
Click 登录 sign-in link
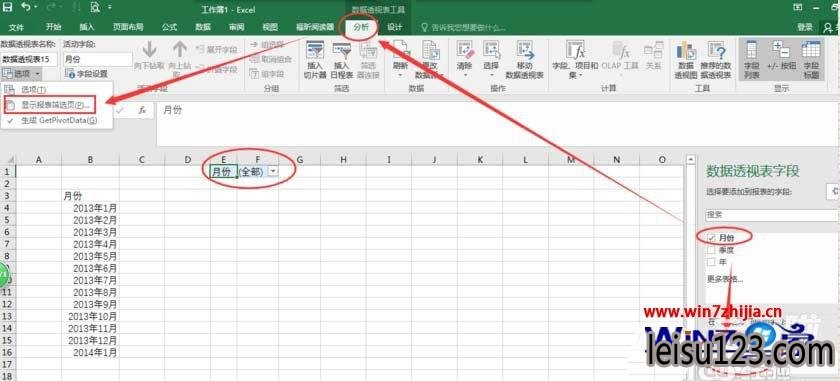pos(805,27)
